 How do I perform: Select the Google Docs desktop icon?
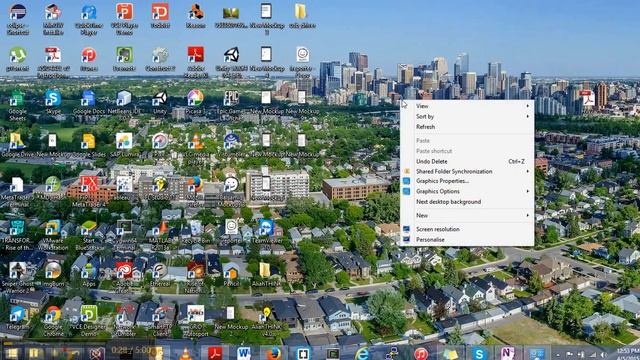click(89, 102)
